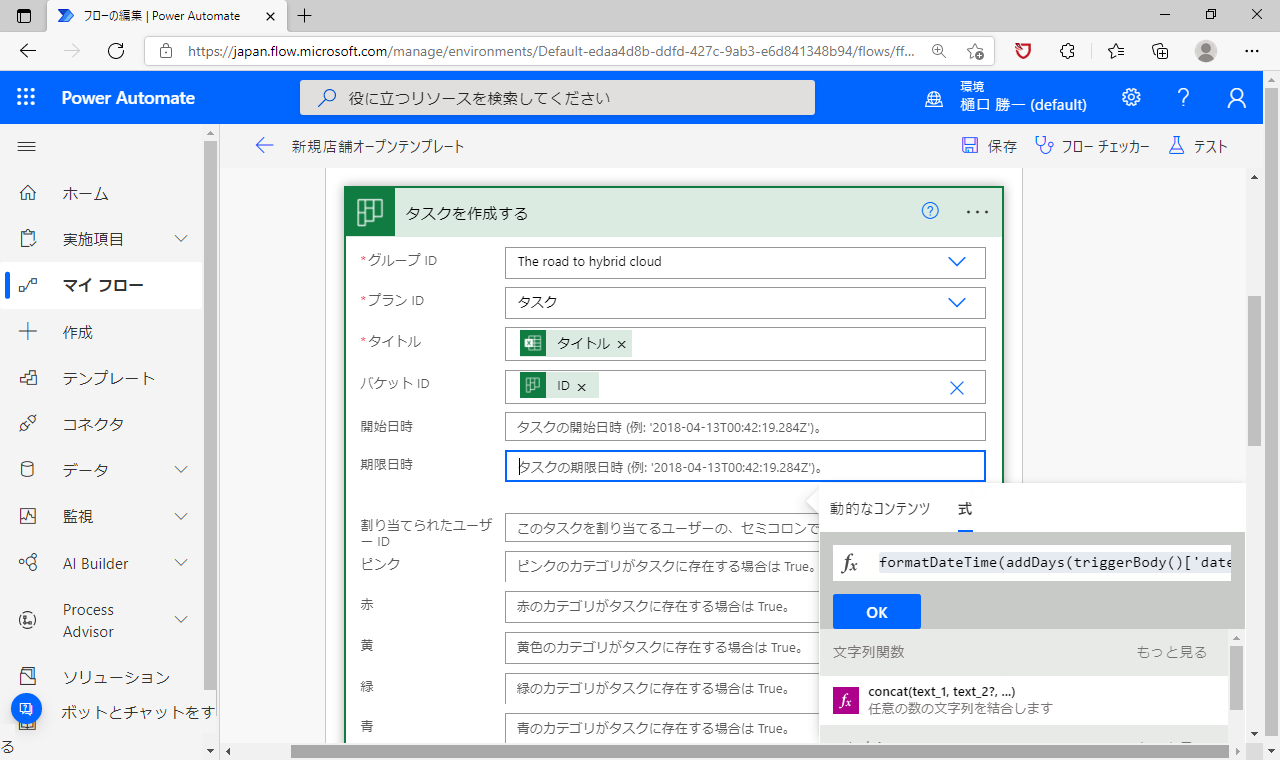Screen dimensions: 1280x760
Task: Click the Save floppy disk icon
Action: (970, 146)
